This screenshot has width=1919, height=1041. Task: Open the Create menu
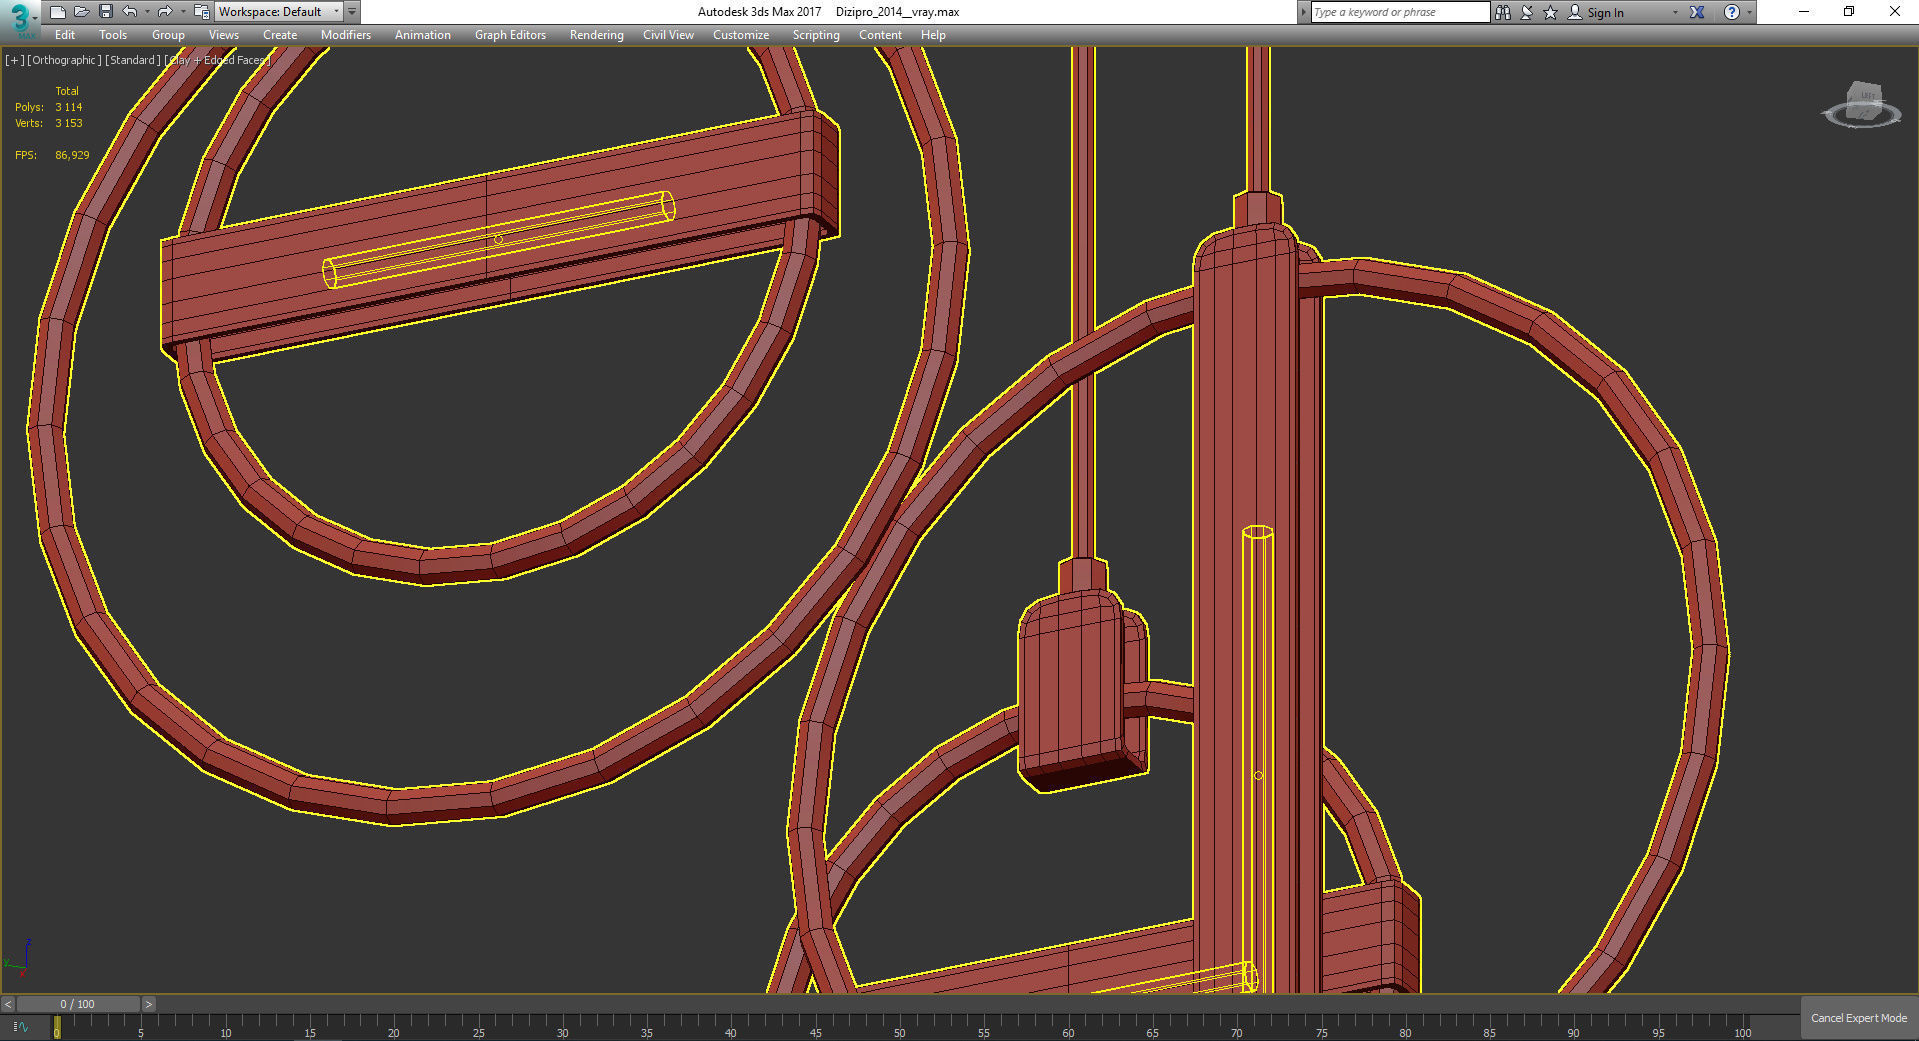pos(280,35)
